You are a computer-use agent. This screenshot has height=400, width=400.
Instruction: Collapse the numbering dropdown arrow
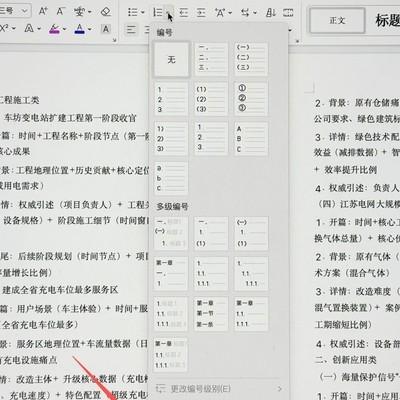169,13
